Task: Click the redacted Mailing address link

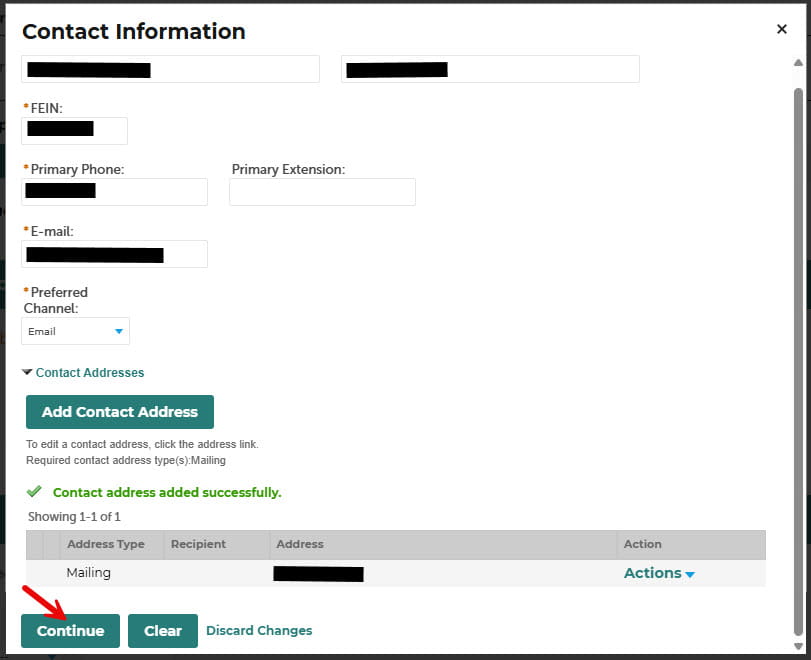Action: point(319,574)
